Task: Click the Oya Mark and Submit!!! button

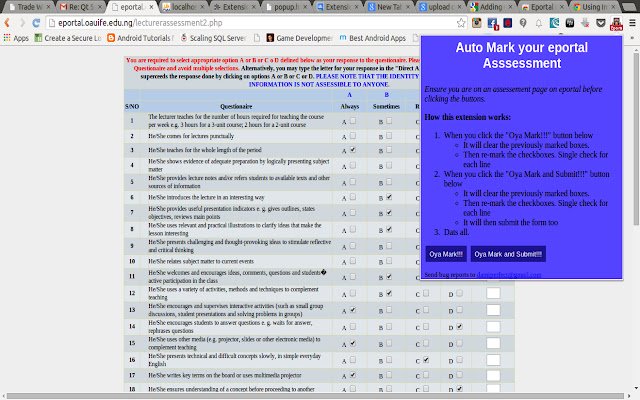Action: tap(508, 254)
